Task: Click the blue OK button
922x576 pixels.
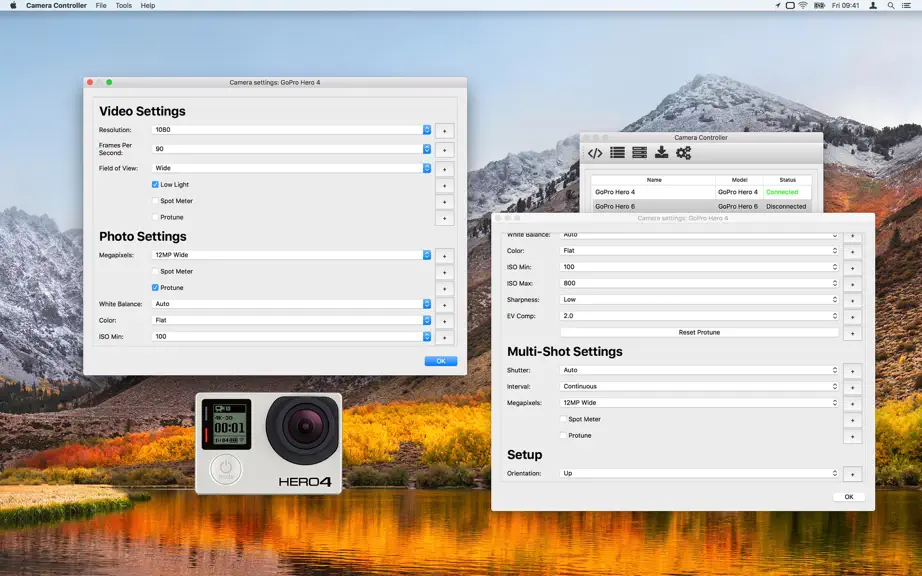Action: click(441, 361)
